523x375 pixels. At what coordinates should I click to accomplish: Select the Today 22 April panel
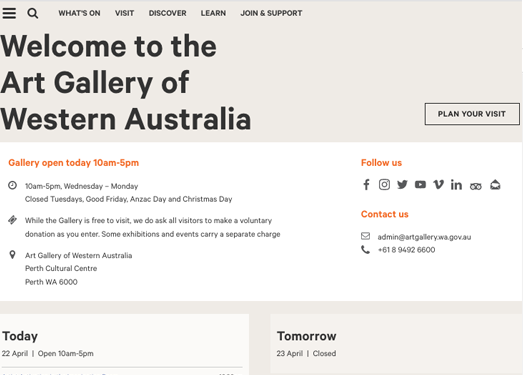[124, 344]
